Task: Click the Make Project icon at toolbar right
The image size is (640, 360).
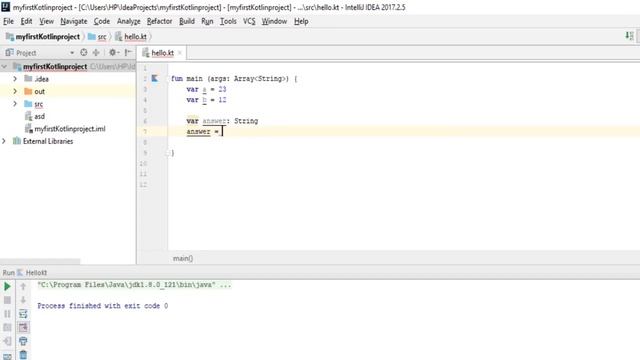Action: pyautogui.click(x=629, y=36)
